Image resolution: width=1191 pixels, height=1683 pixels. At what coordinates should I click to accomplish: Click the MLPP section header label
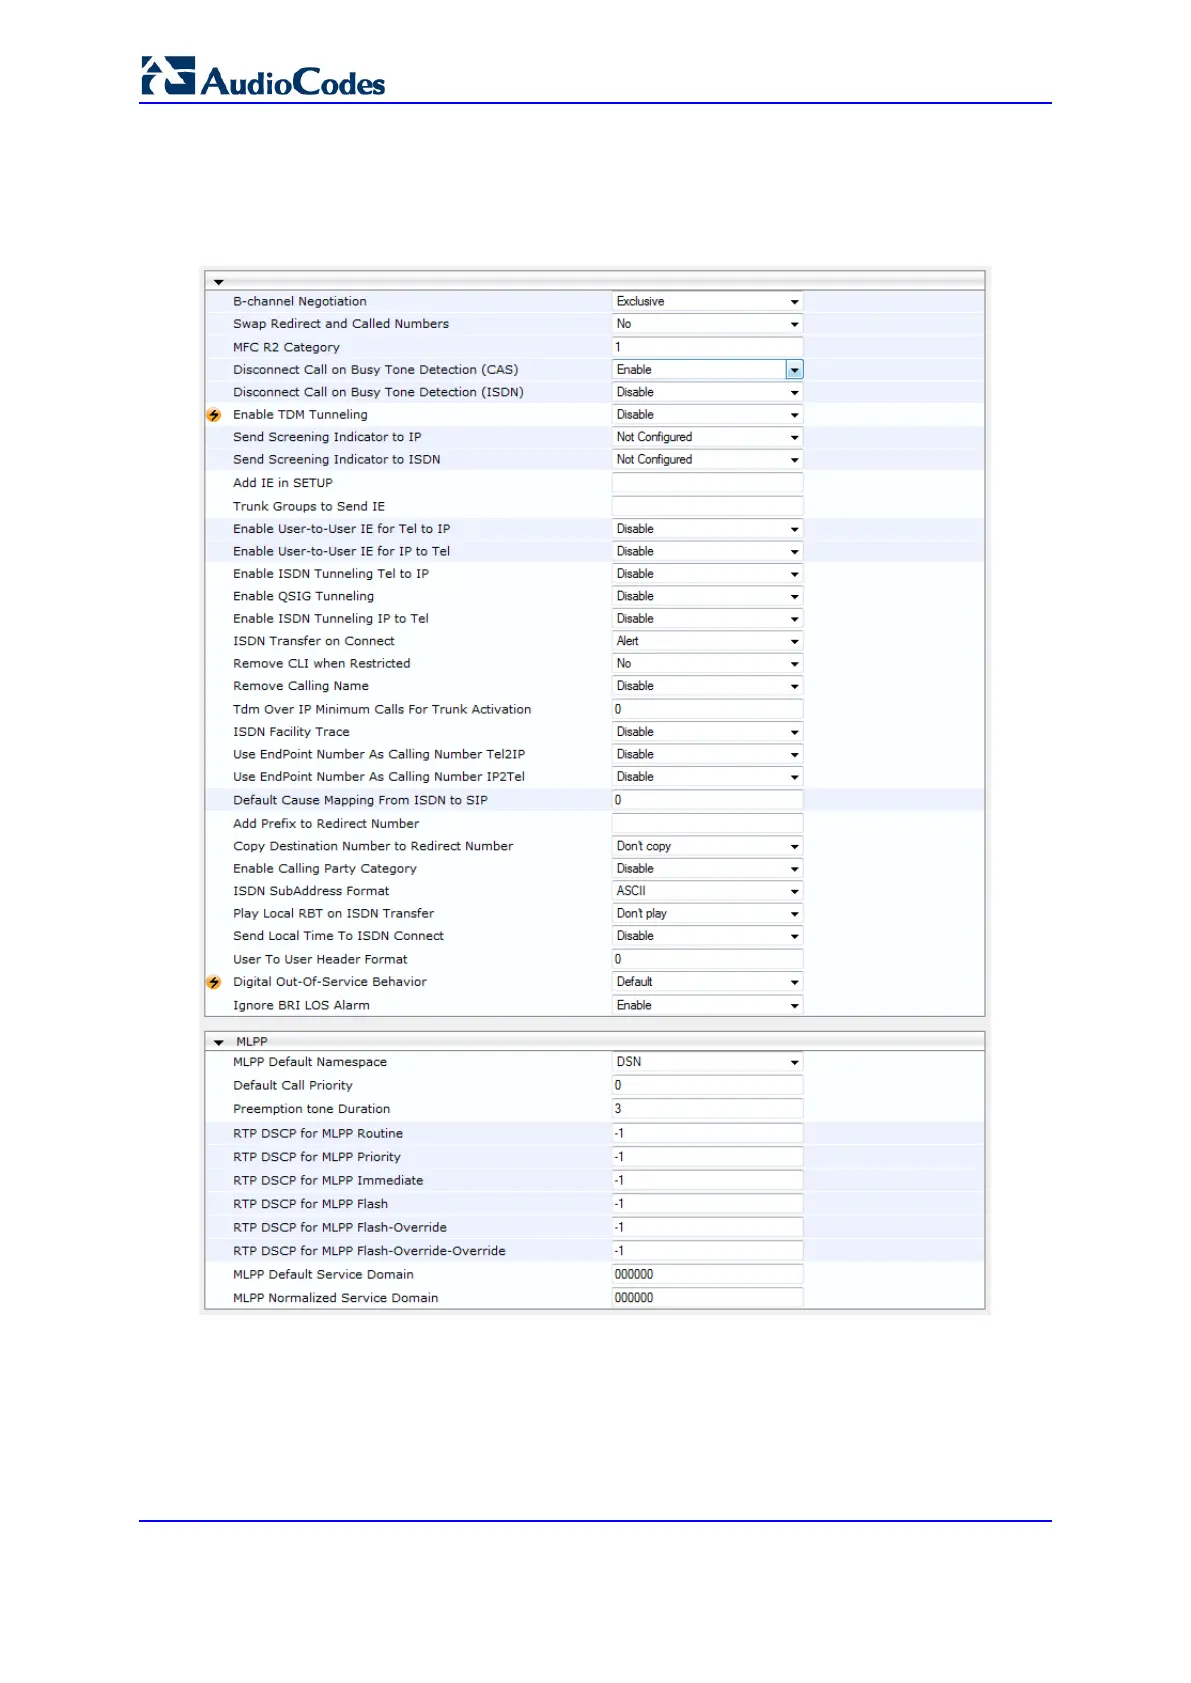pyautogui.click(x=252, y=1042)
